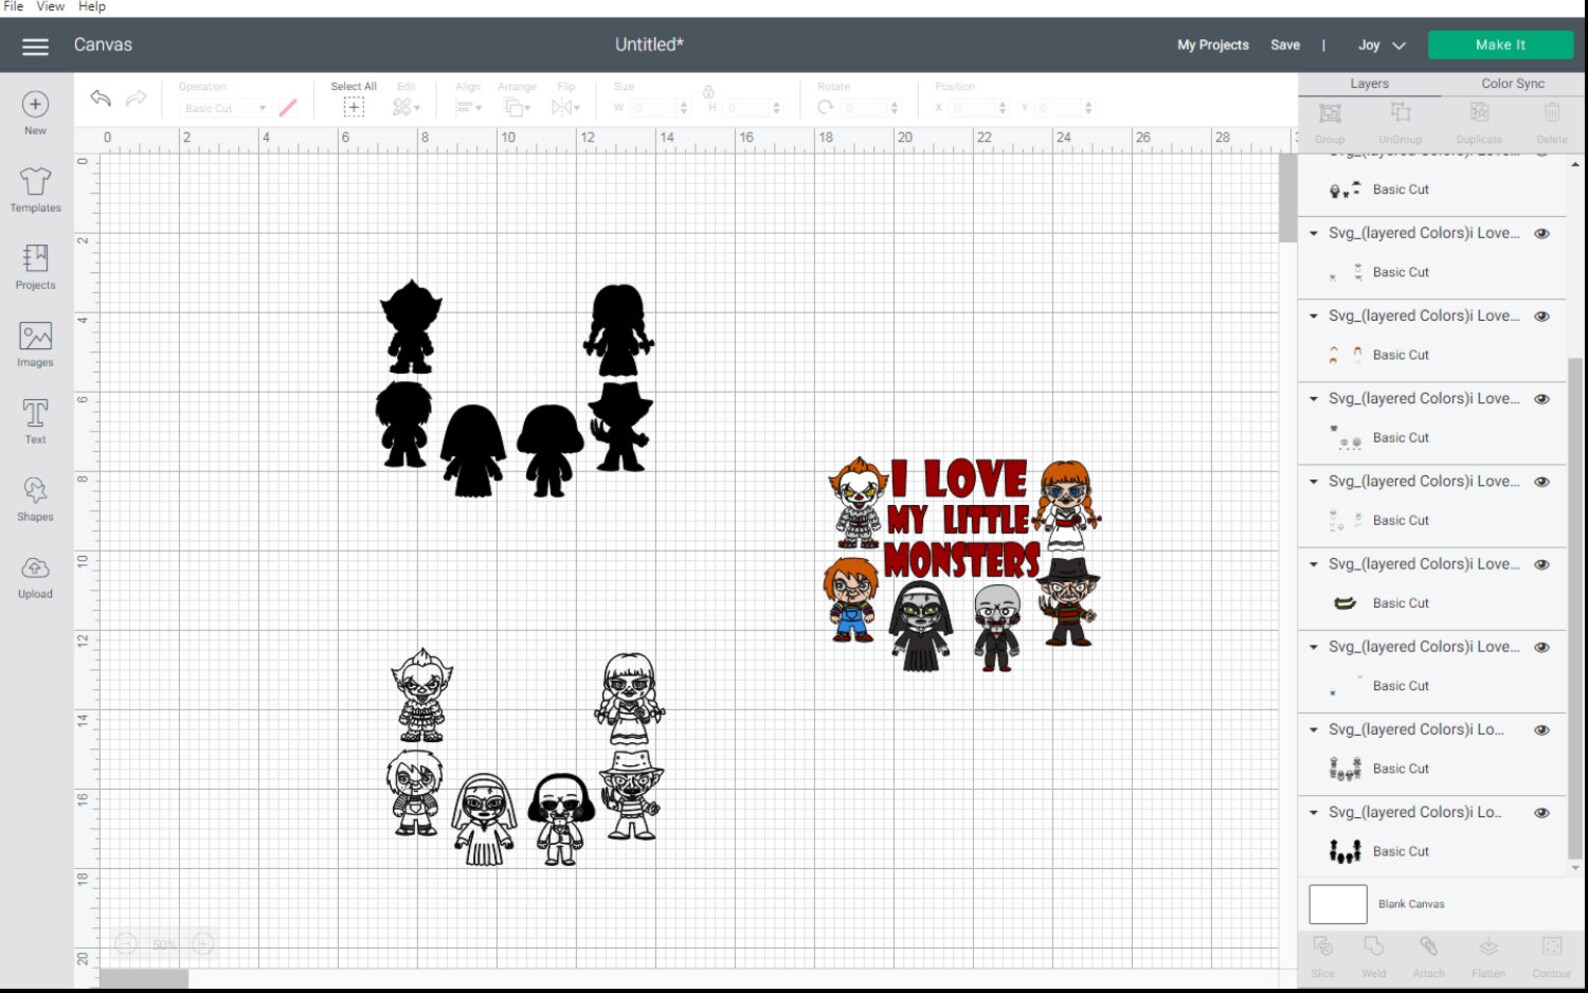Switch to the Layers tab
1588x993 pixels.
[x=1369, y=84]
